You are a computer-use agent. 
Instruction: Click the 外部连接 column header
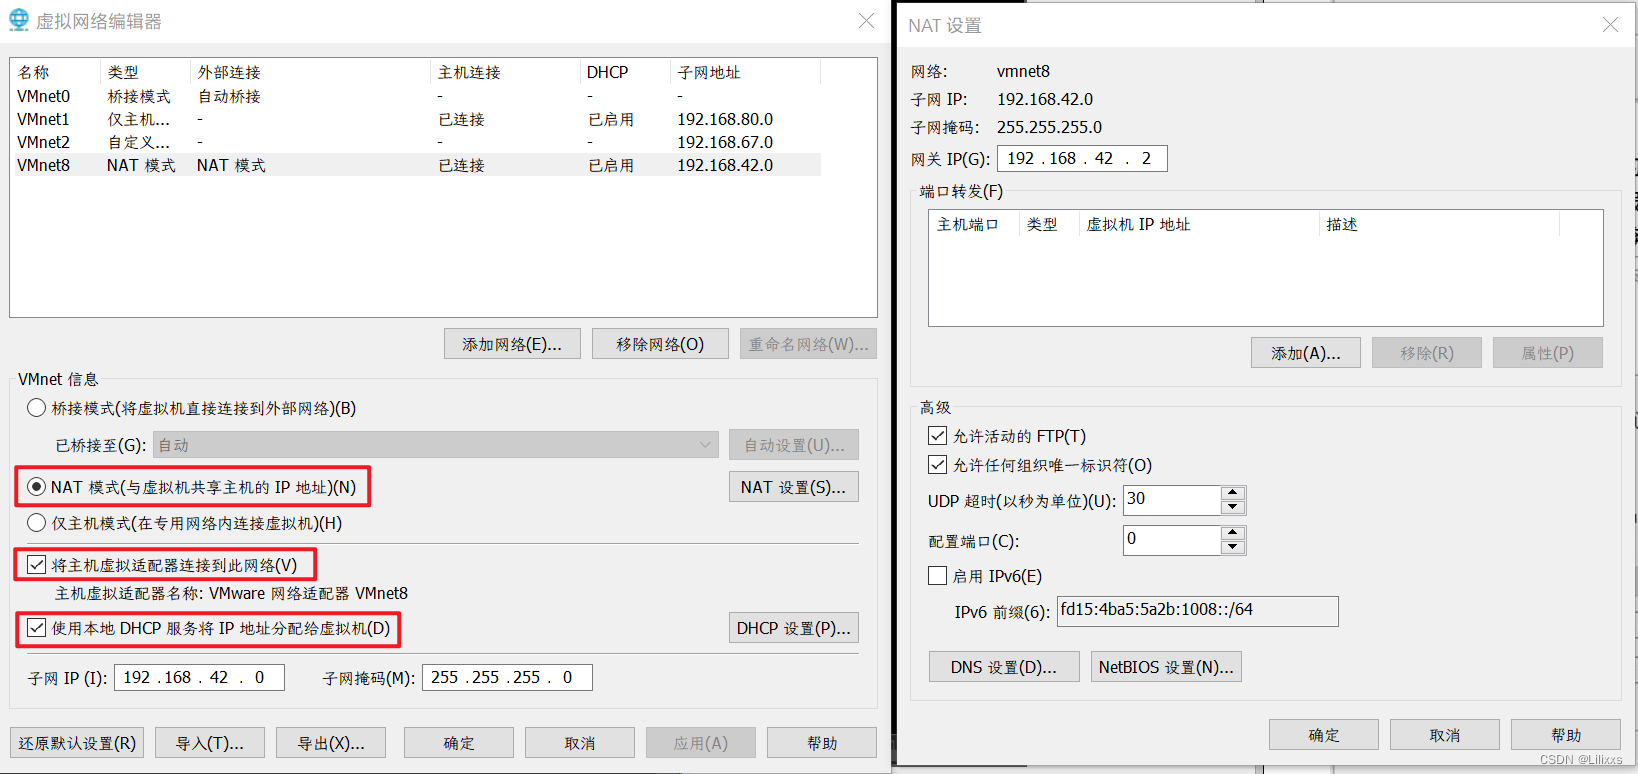310,72
